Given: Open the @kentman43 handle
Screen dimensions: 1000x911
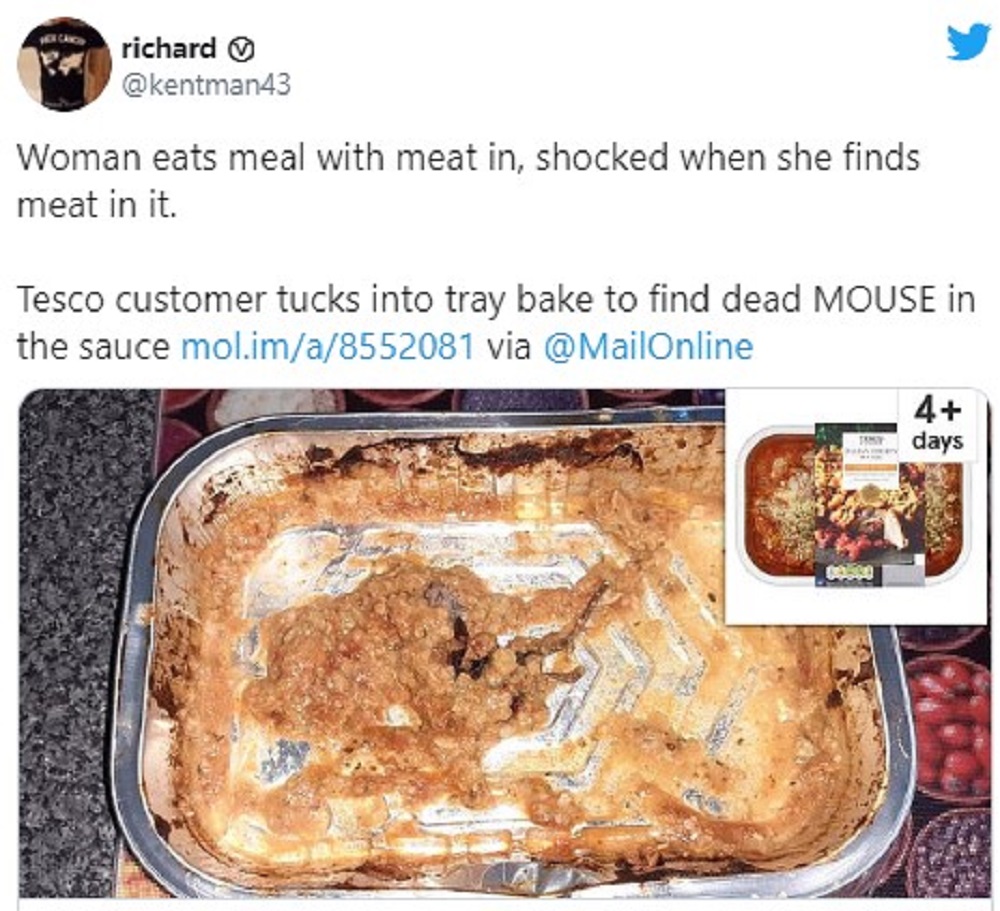Looking at the screenshot, I should point(205,84).
